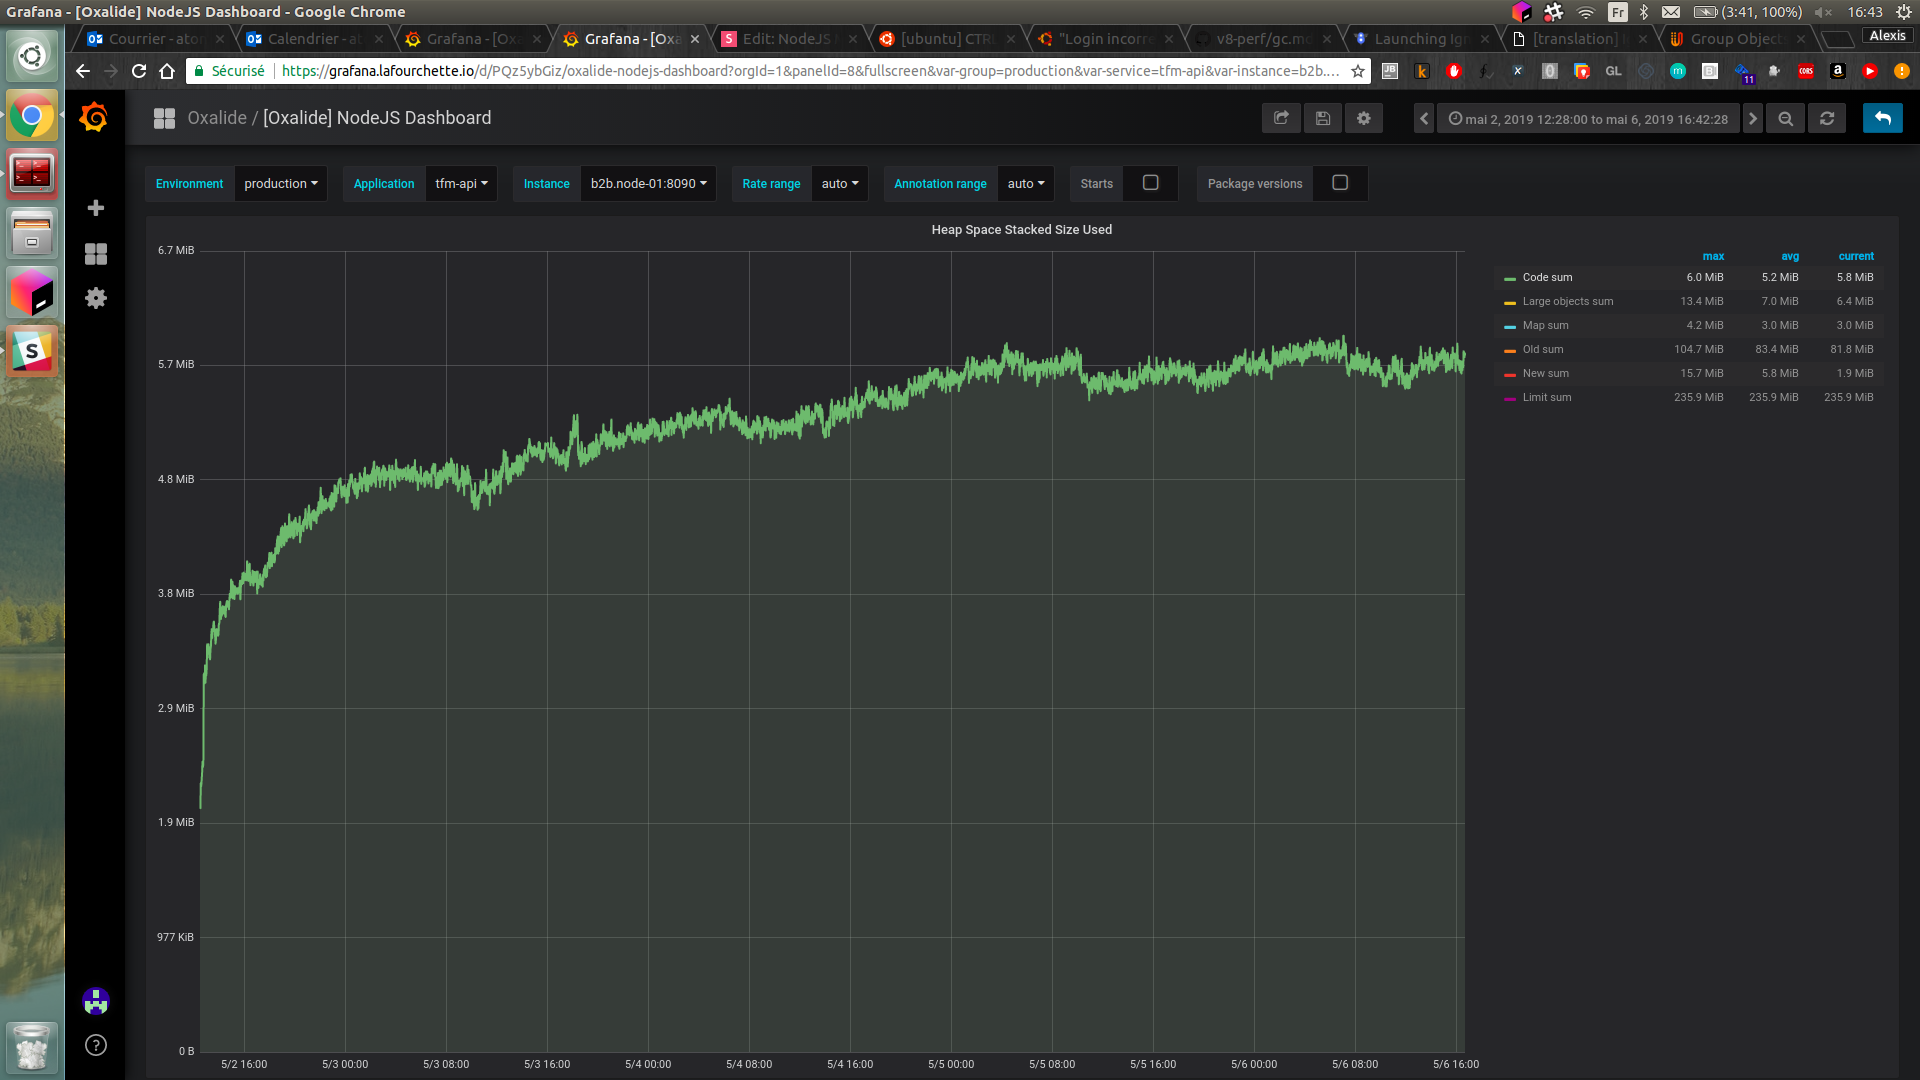Zoom out the time range
The height and width of the screenshot is (1080, 1920).
click(1785, 118)
